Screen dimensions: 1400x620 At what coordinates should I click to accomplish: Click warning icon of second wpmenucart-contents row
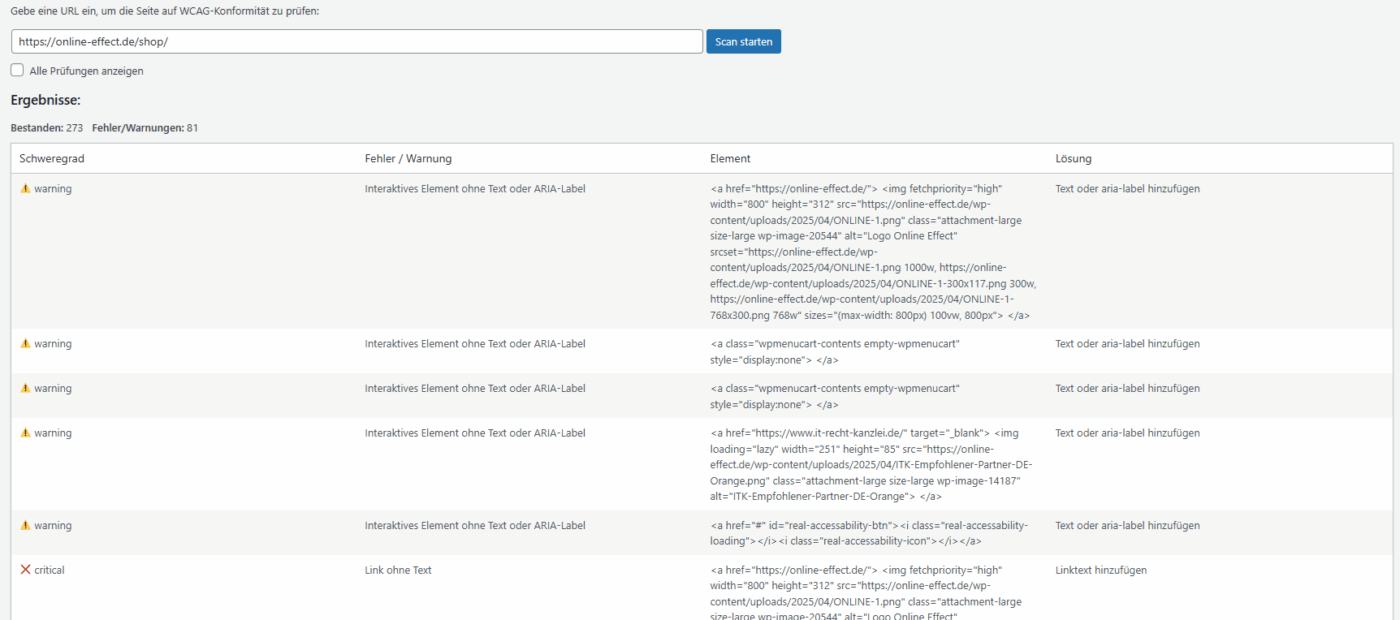tap(25, 388)
